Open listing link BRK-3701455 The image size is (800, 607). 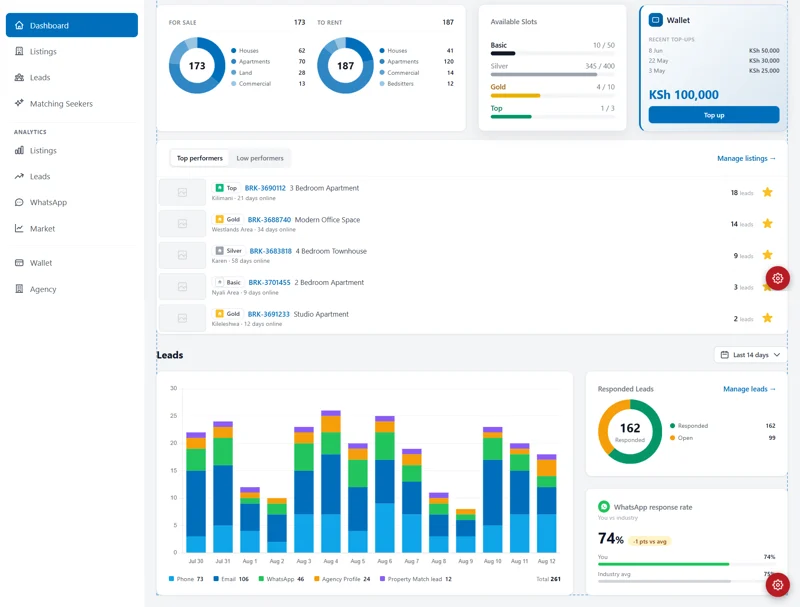pyautogui.click(x=269, y=282)
